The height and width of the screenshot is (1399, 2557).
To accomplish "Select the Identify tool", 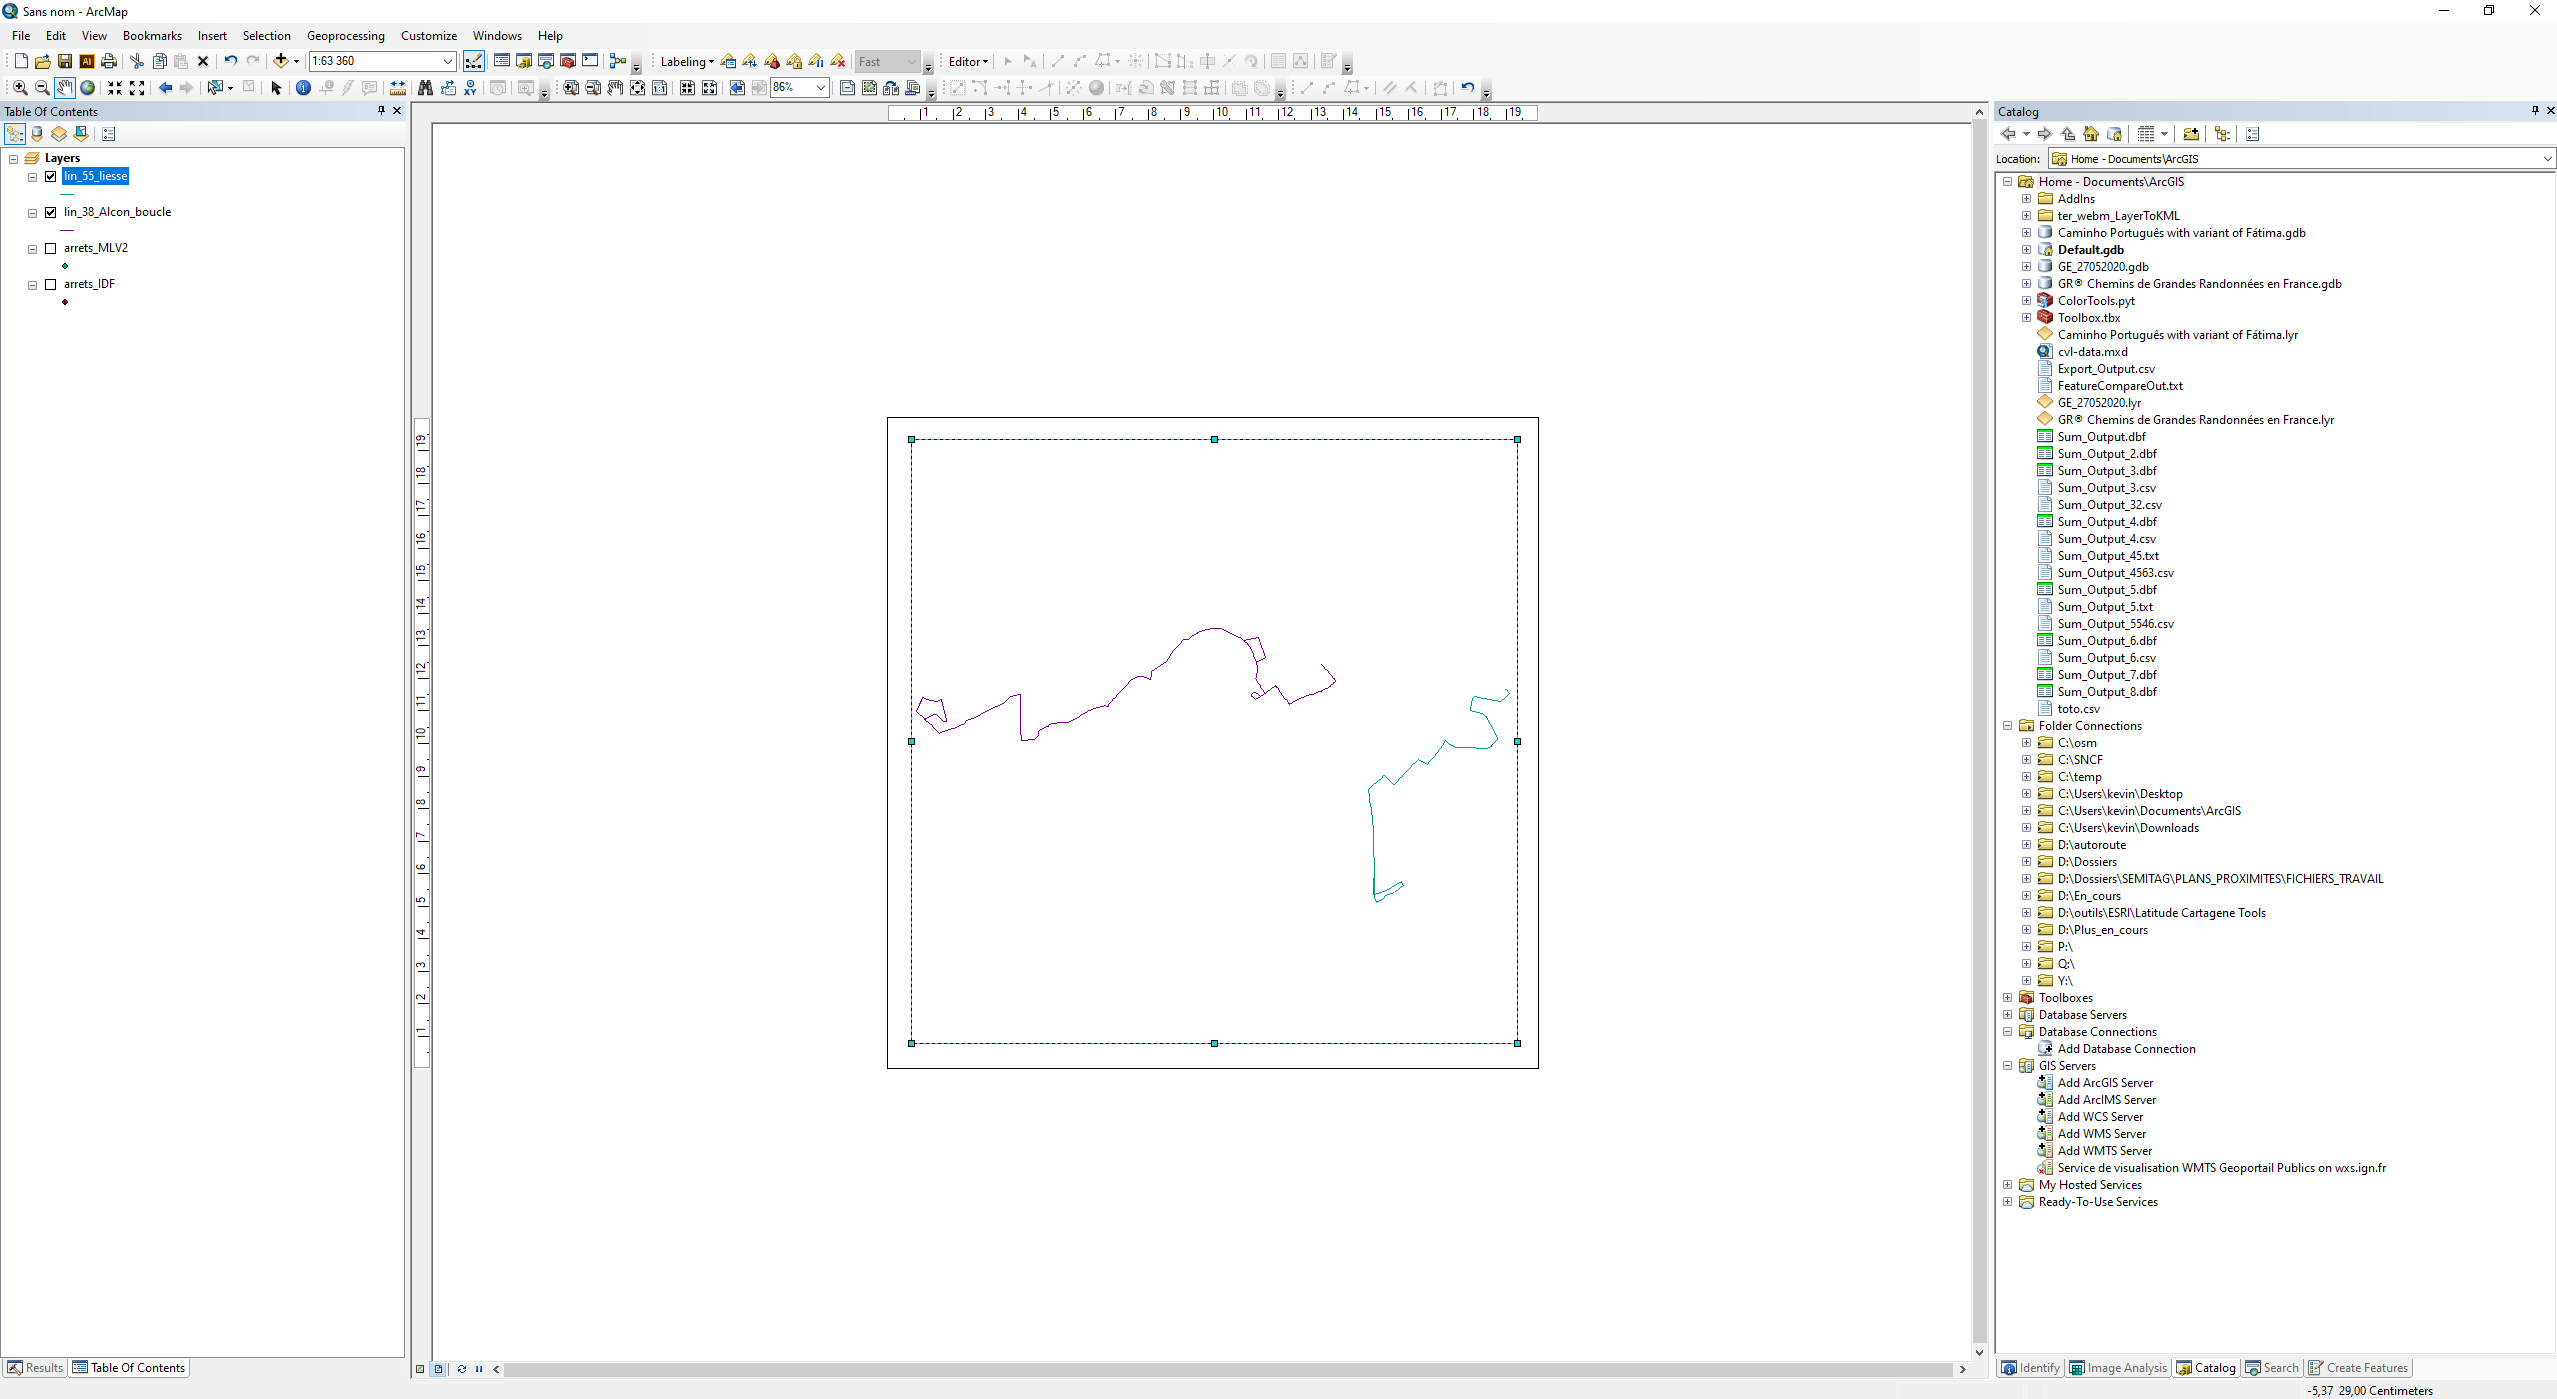I will (303, 88).
